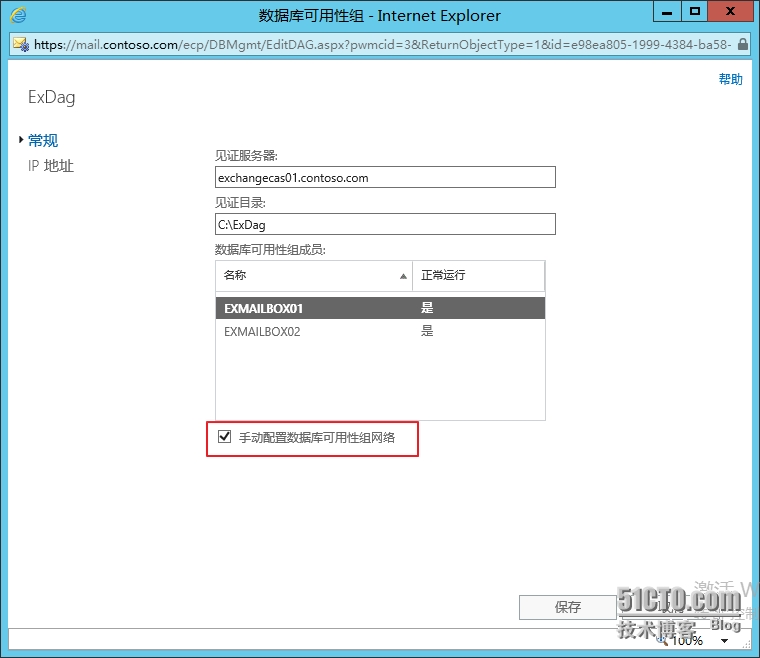Viewport: 760px width, 658px height.
Task: Click the lock security icon in address bar
Action: (743, 45)
